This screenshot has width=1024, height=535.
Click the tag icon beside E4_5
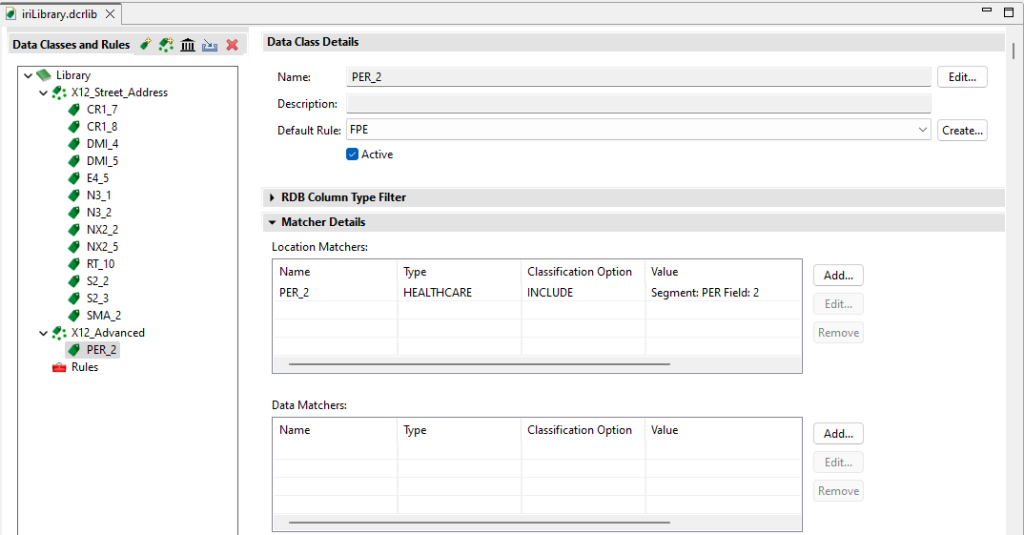tap(74, 178)
